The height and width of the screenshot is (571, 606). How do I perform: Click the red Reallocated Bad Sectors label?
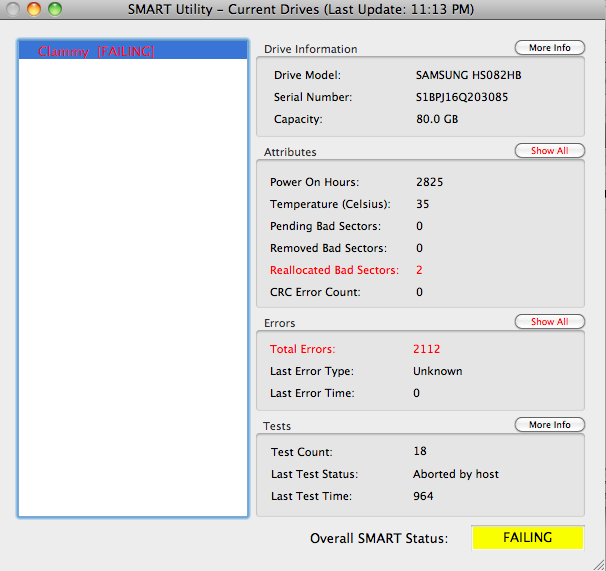pyautogui.click(x=334, y=270)
